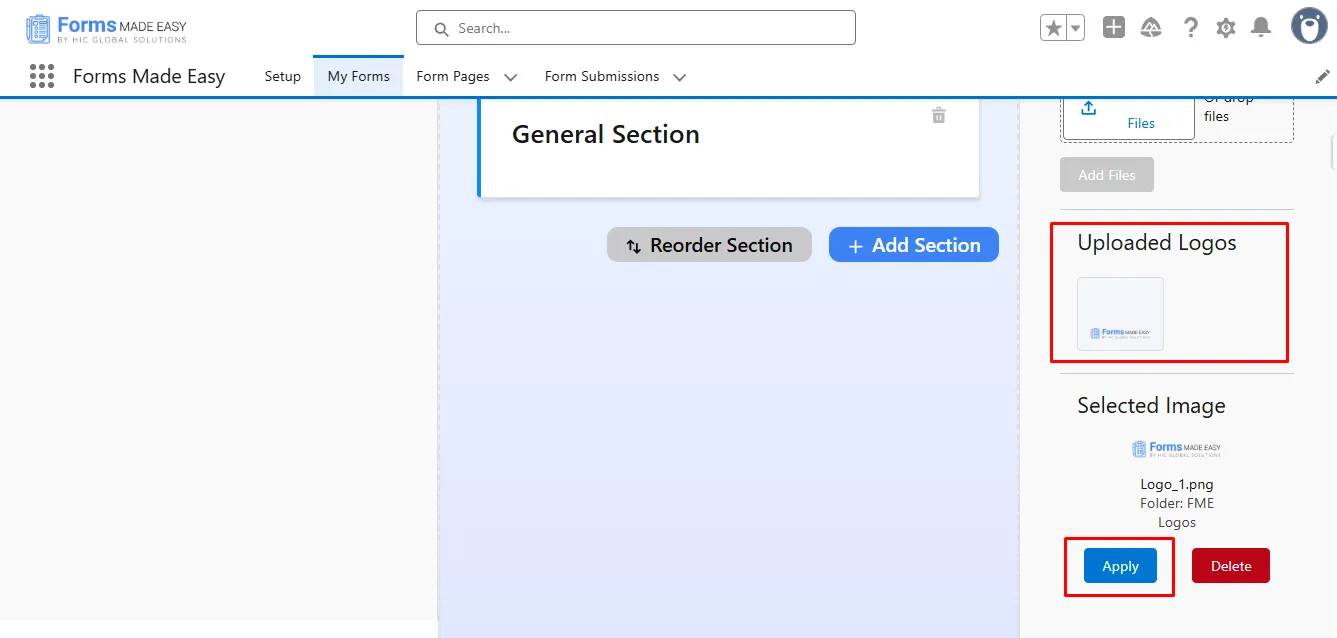Open the global actions plus icon
The height and width of the screenshot is (638, 1337).
coord(1114,28)
